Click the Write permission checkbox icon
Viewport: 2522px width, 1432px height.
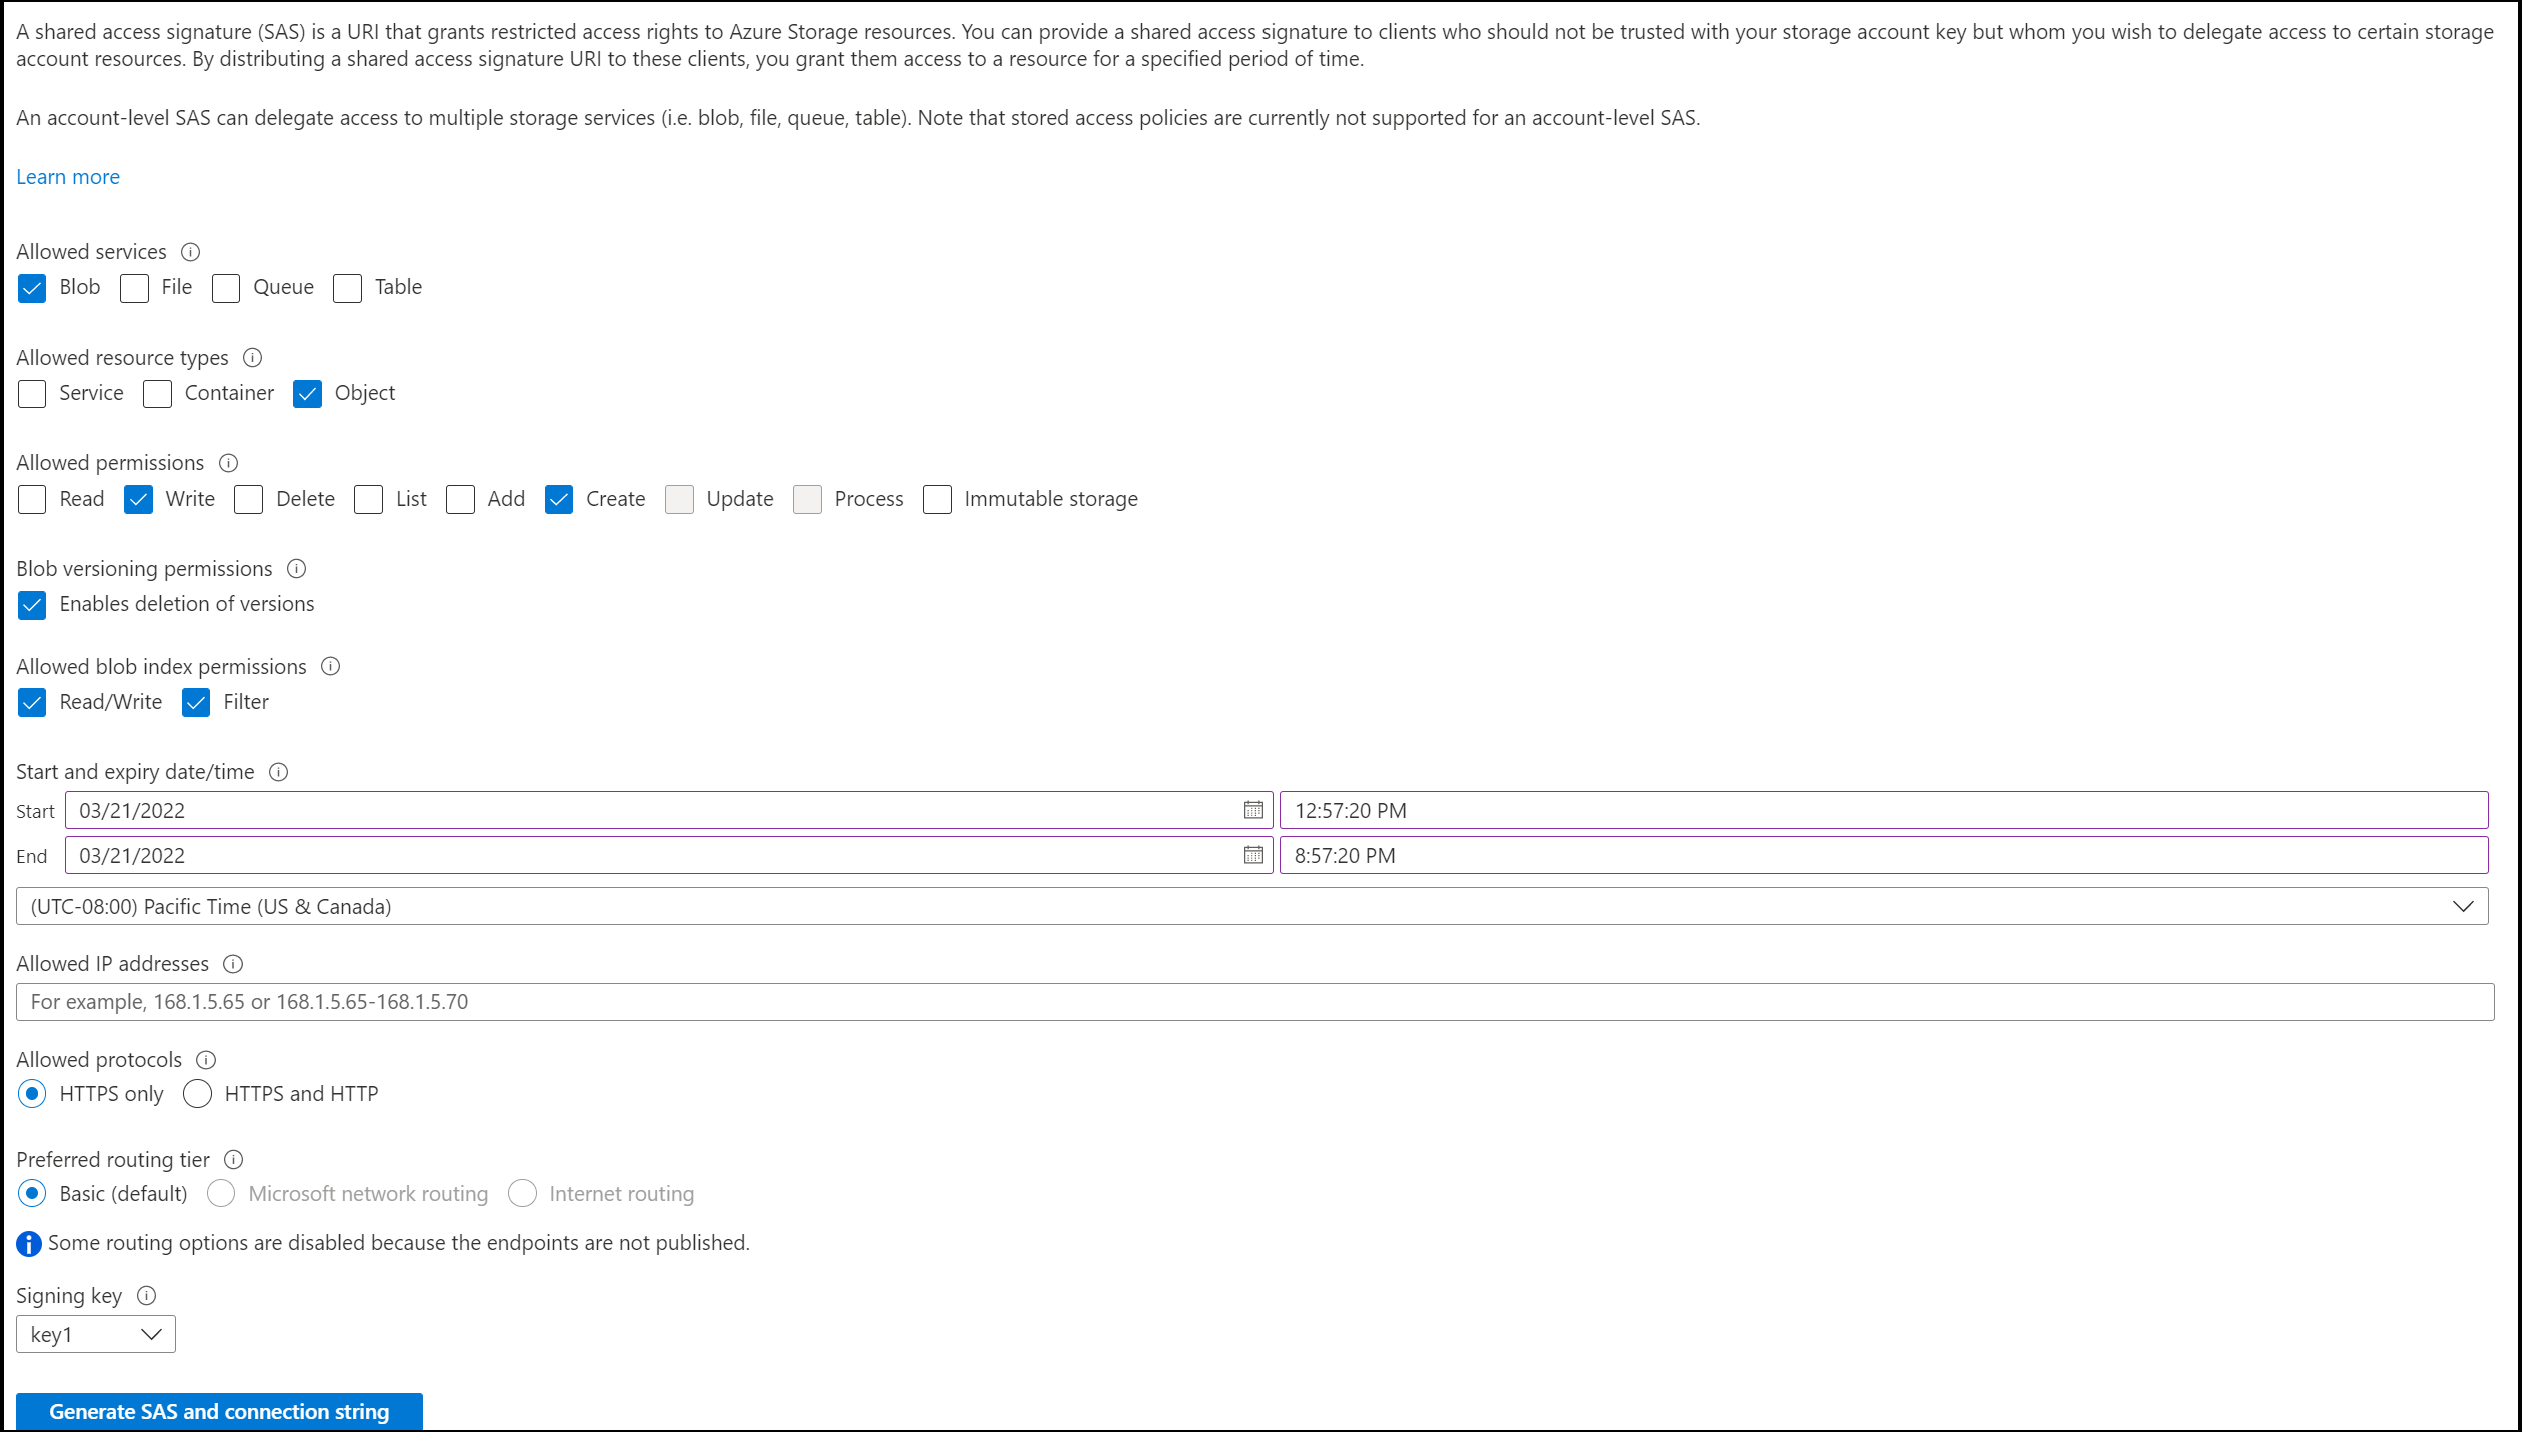point(139,499)
